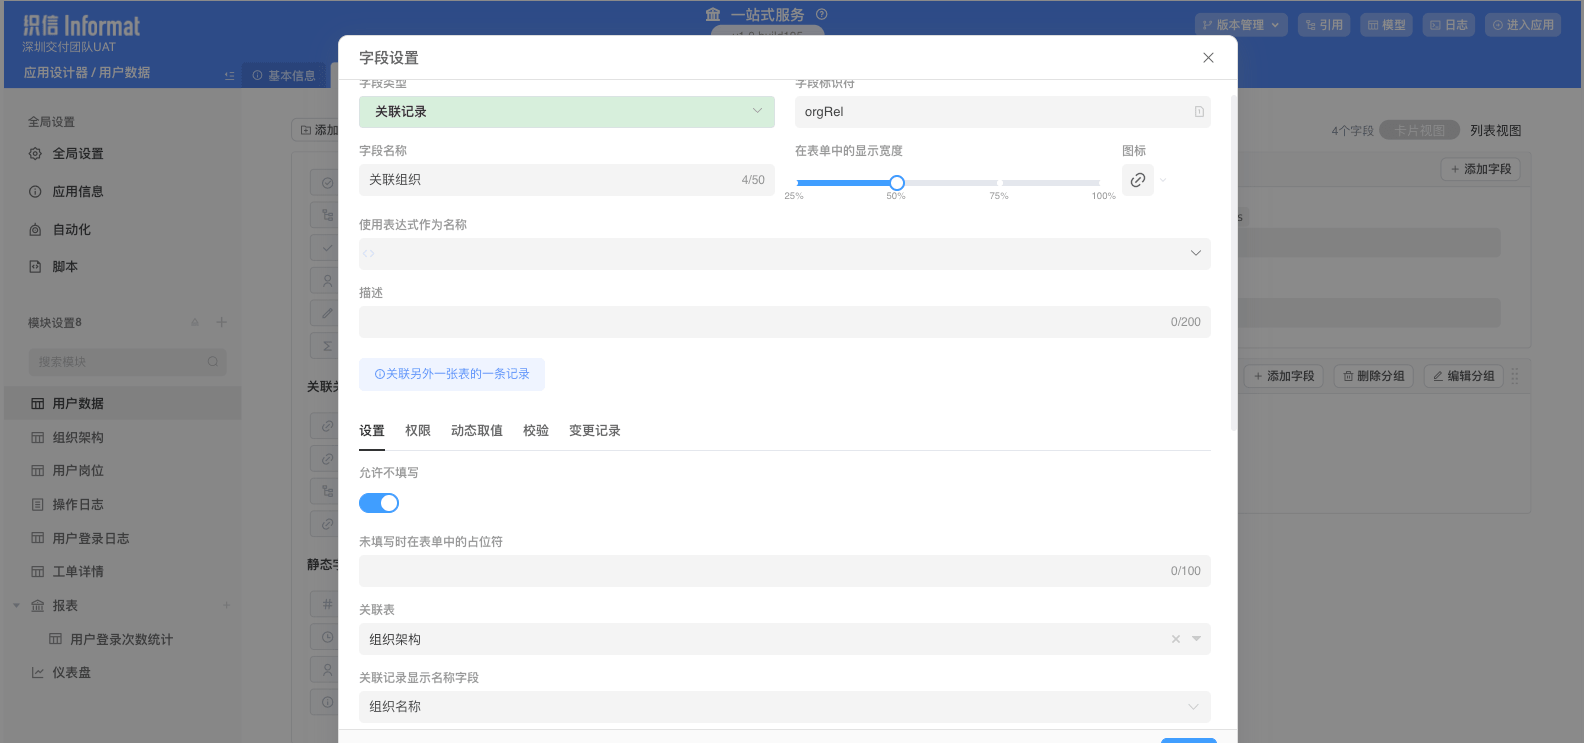
Task: Open the 关联记录显示名称字段 dropdown
Action: [1193, 707]
